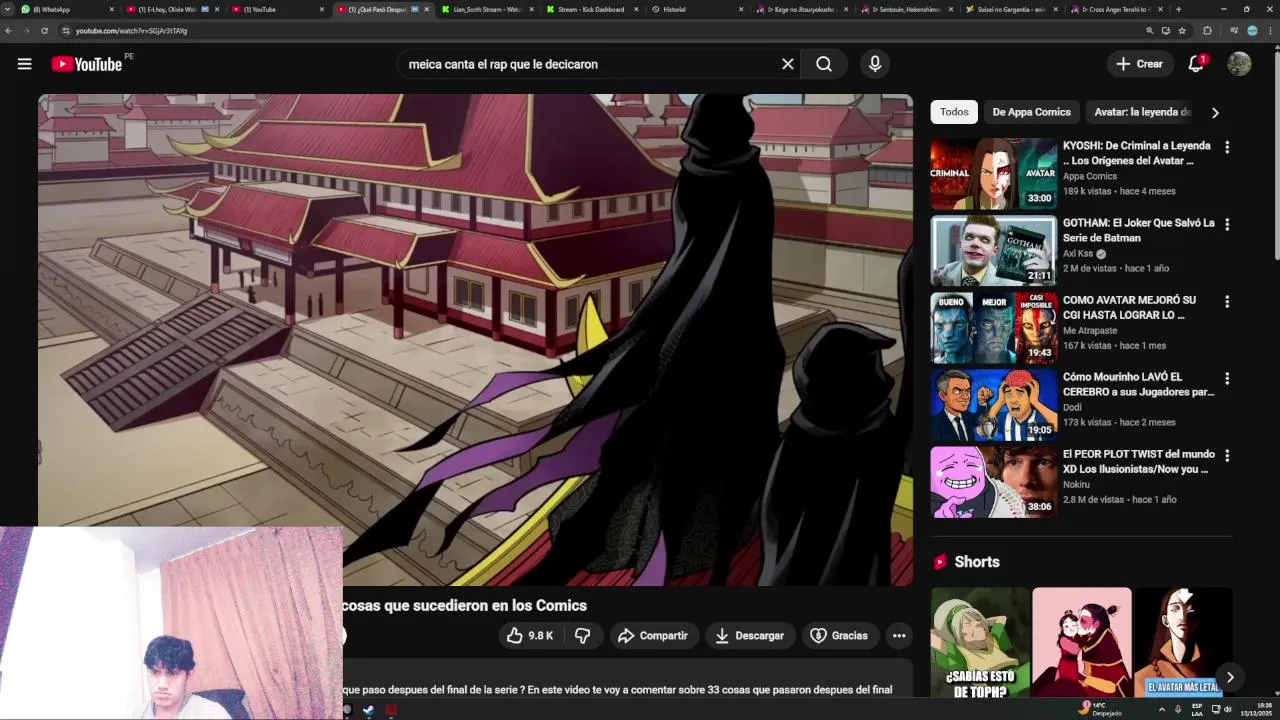Click the Compartir button
Image resolution: width=1280 pixels, height=720 pixels.
pyautogui.click(x=653, y=636)
